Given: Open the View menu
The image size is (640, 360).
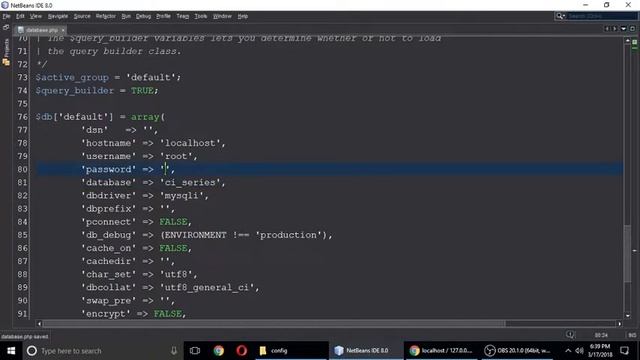Looking at the screenshot, I should click(36, 16).
